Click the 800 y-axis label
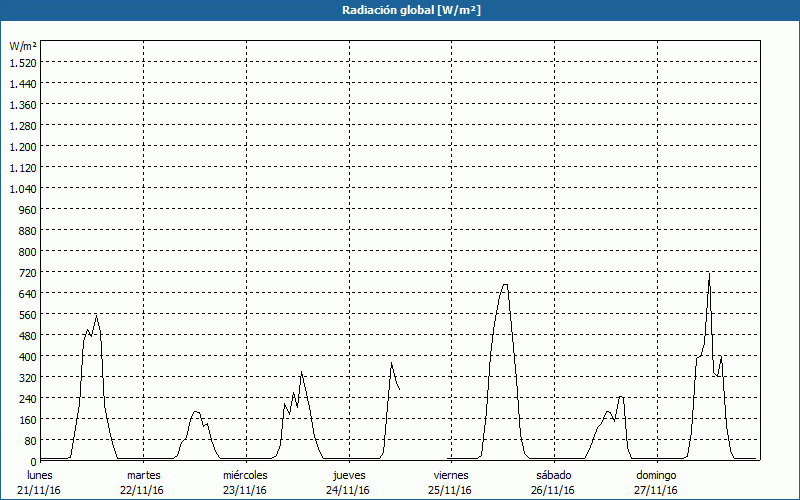Image resolution: width=800 pixels, height=500 pixels. point(28,252)
